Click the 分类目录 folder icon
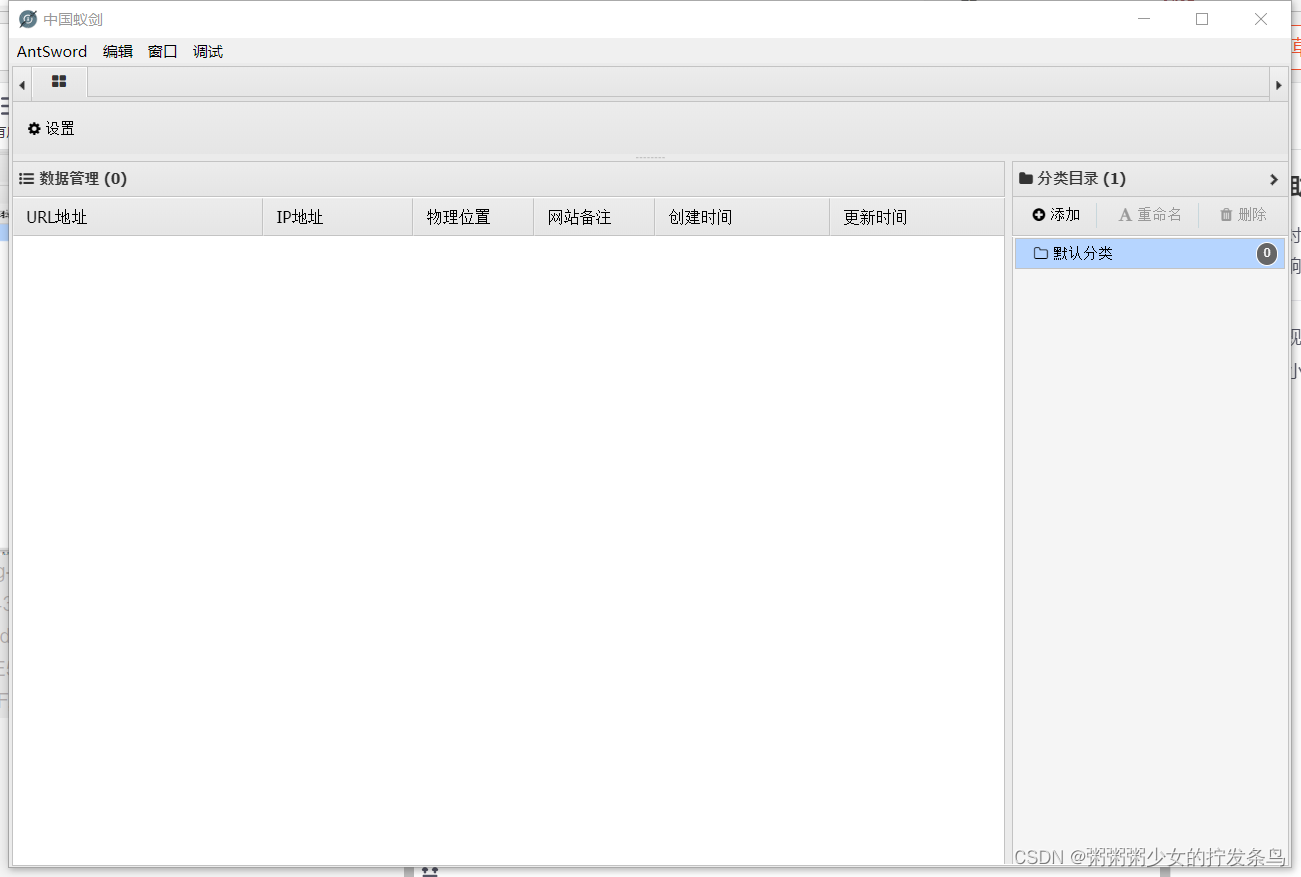The height and width of the screenshot is (877, 1301). (x=1026, y=179)
